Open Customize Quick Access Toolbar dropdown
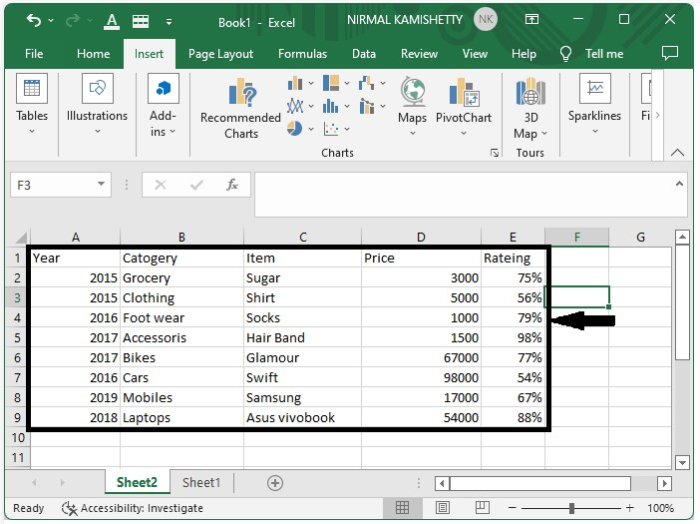700x524 pixels. pyautogui.click(x=169, y=21)
